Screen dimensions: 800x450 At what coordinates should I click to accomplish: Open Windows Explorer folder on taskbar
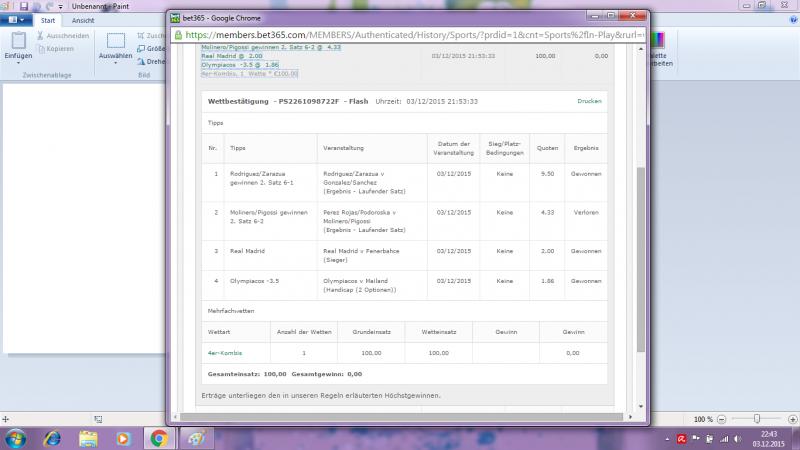pos(88,439)
